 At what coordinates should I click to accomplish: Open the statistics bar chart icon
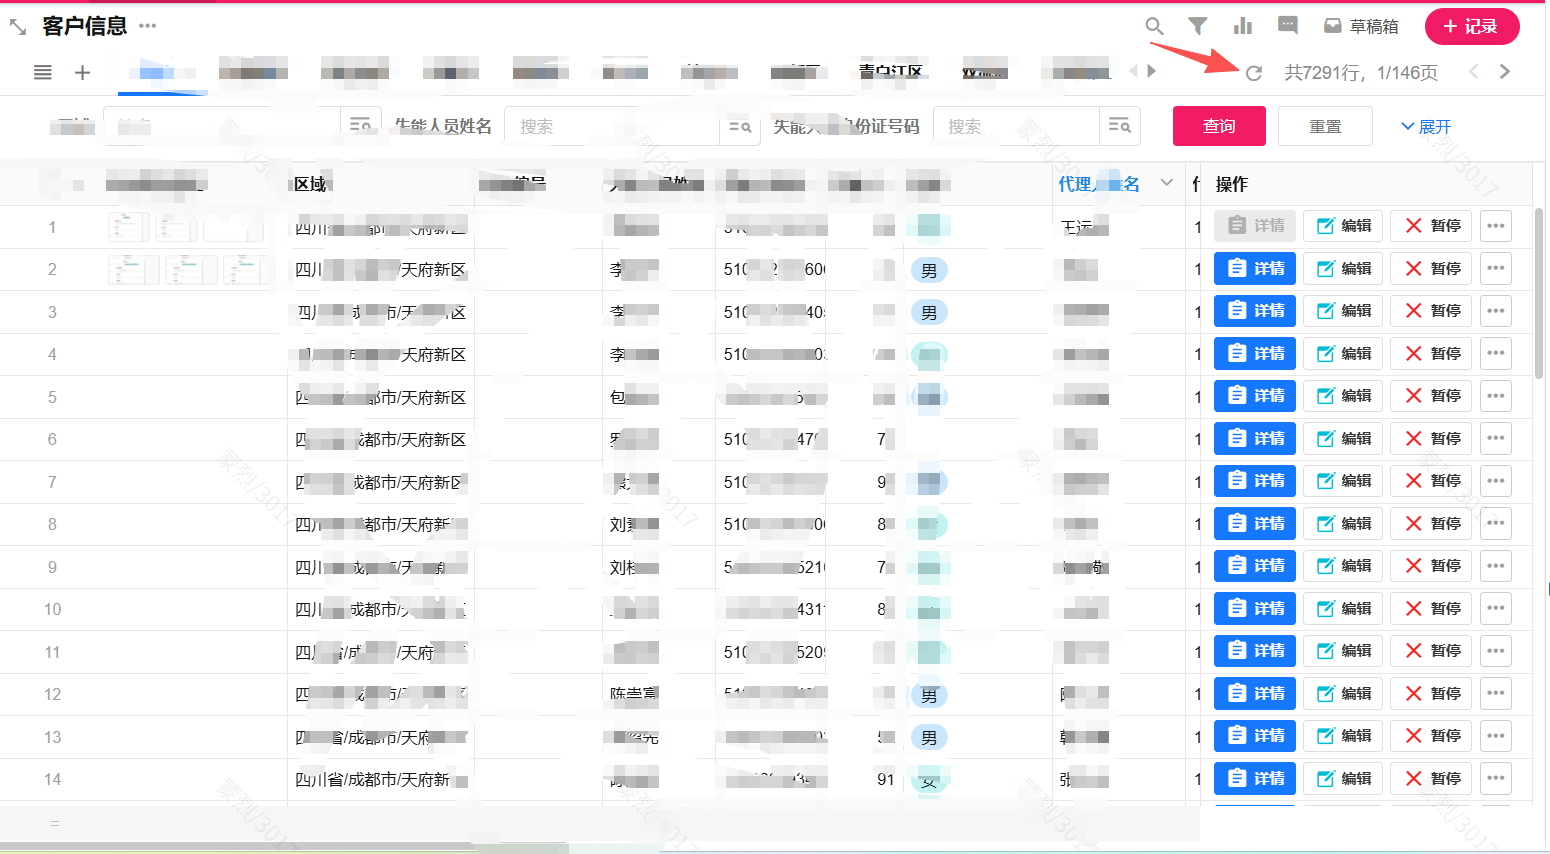point(1242,26)
